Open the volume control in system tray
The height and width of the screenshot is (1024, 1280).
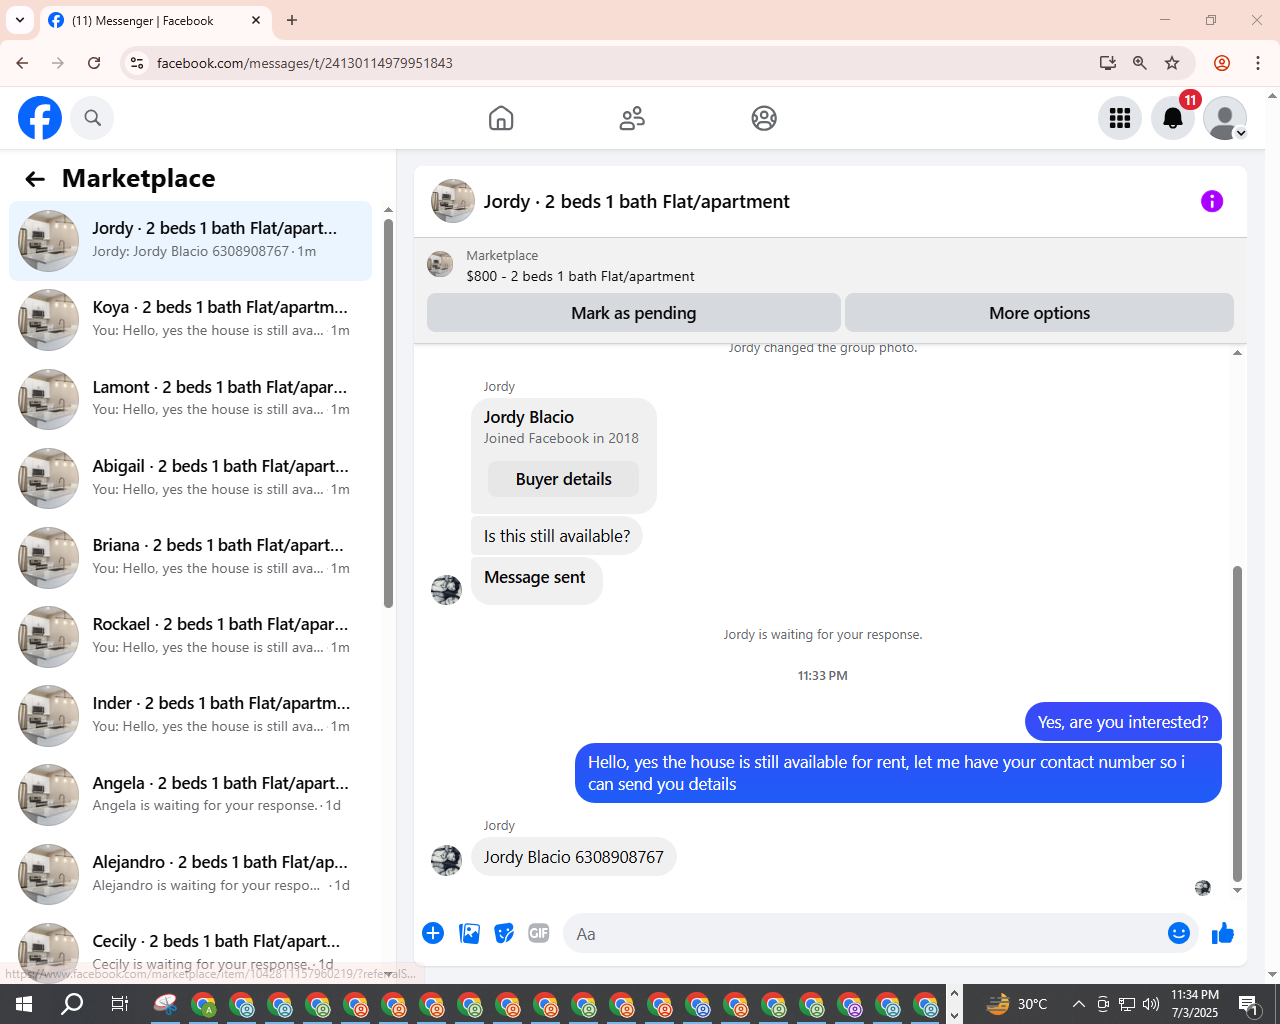[x=1151, y=1004]
